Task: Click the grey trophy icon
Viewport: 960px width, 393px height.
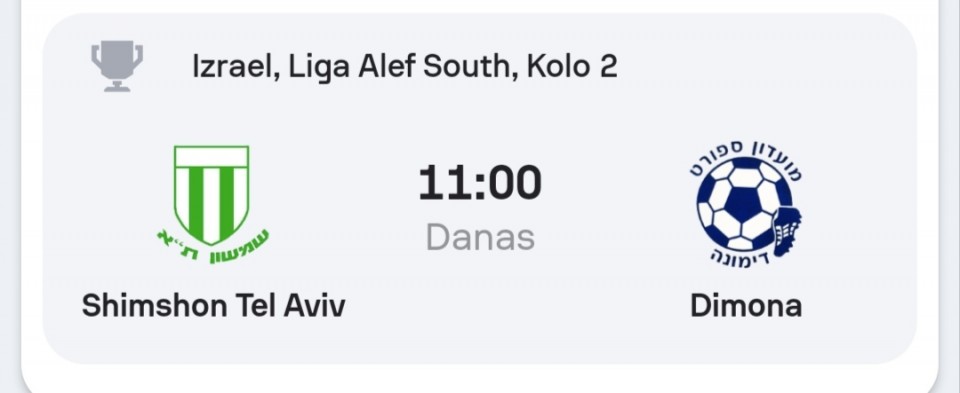Action: point(117,66)
